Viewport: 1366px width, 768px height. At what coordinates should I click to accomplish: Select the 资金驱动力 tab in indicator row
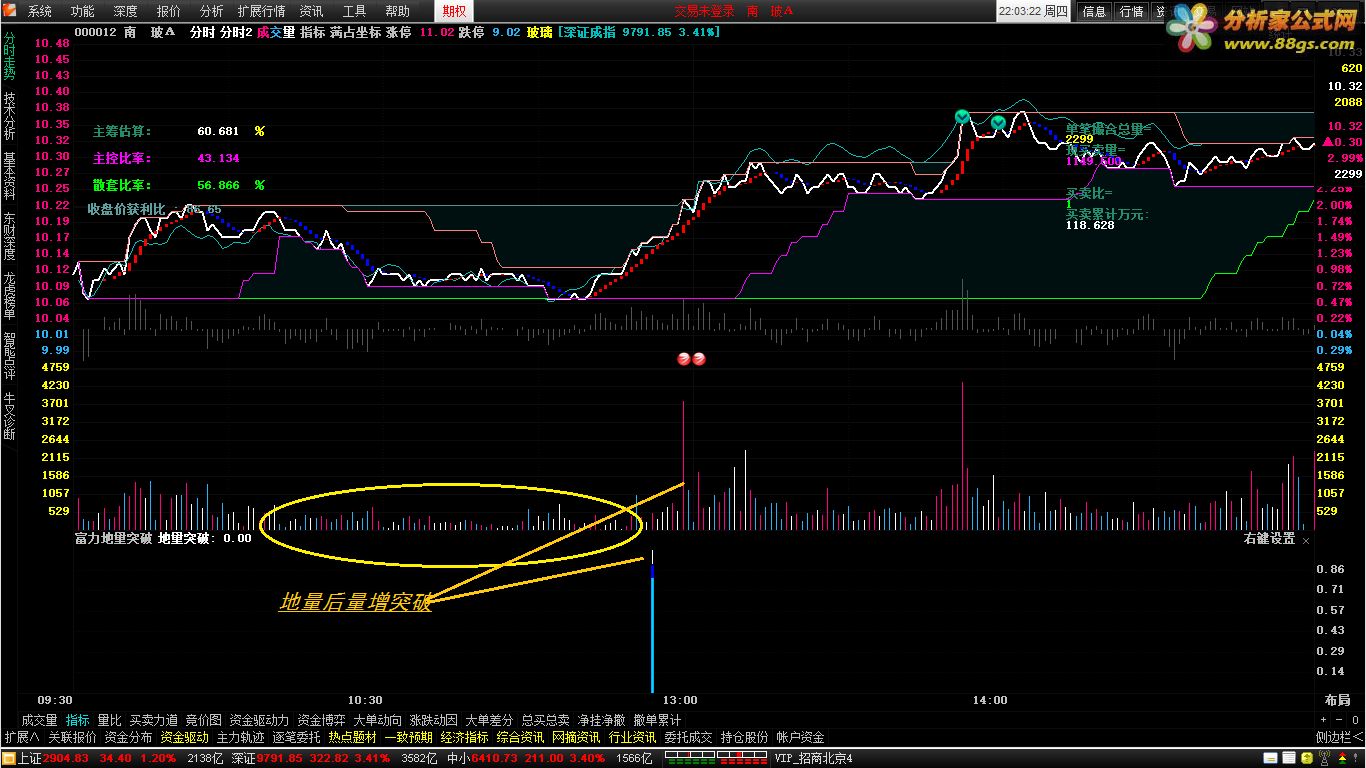pyautogui.click(x=259, y=720)
